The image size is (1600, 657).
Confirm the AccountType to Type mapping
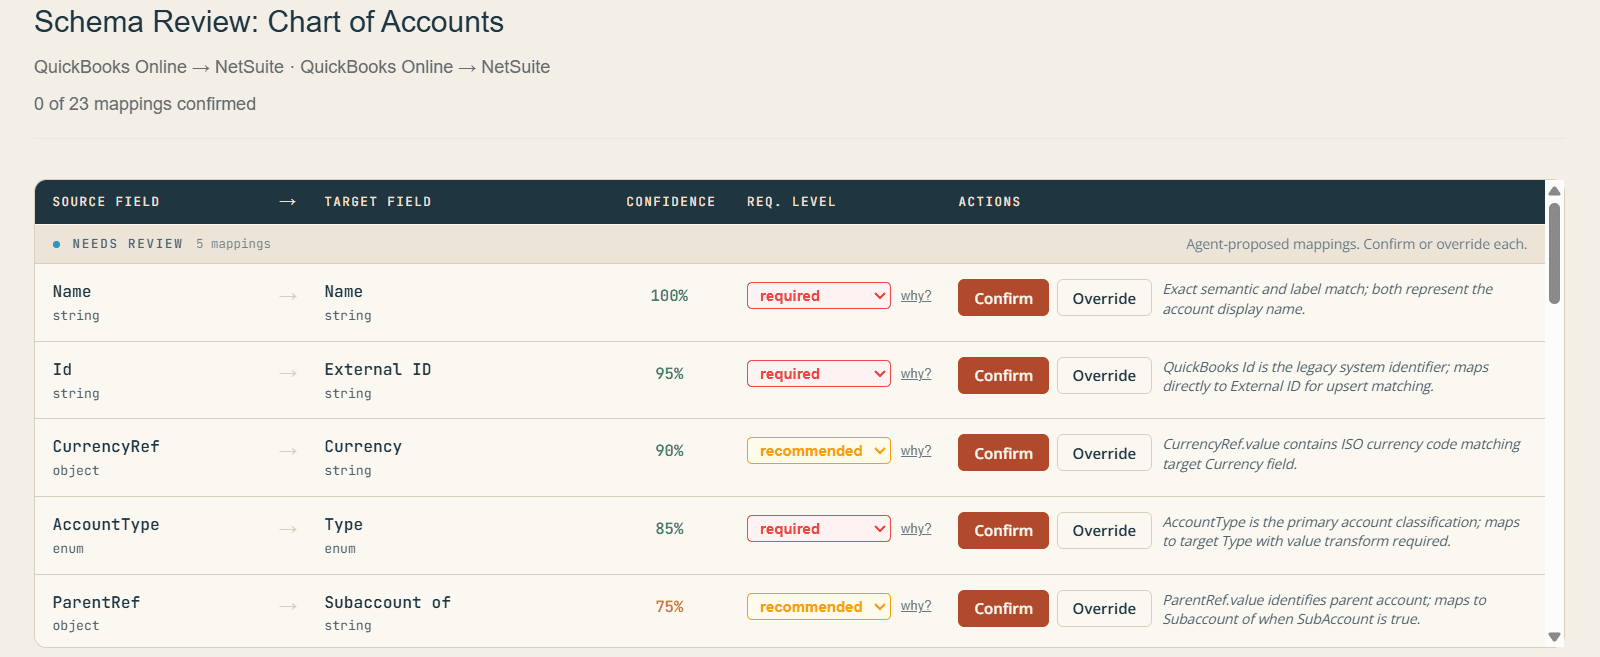pos(1003,530)
